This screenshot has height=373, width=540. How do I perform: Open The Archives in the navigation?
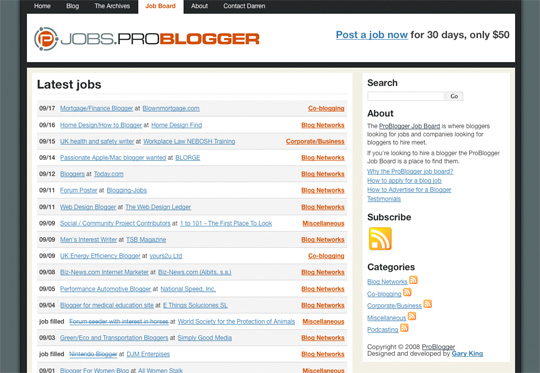(x=112, y=6)
